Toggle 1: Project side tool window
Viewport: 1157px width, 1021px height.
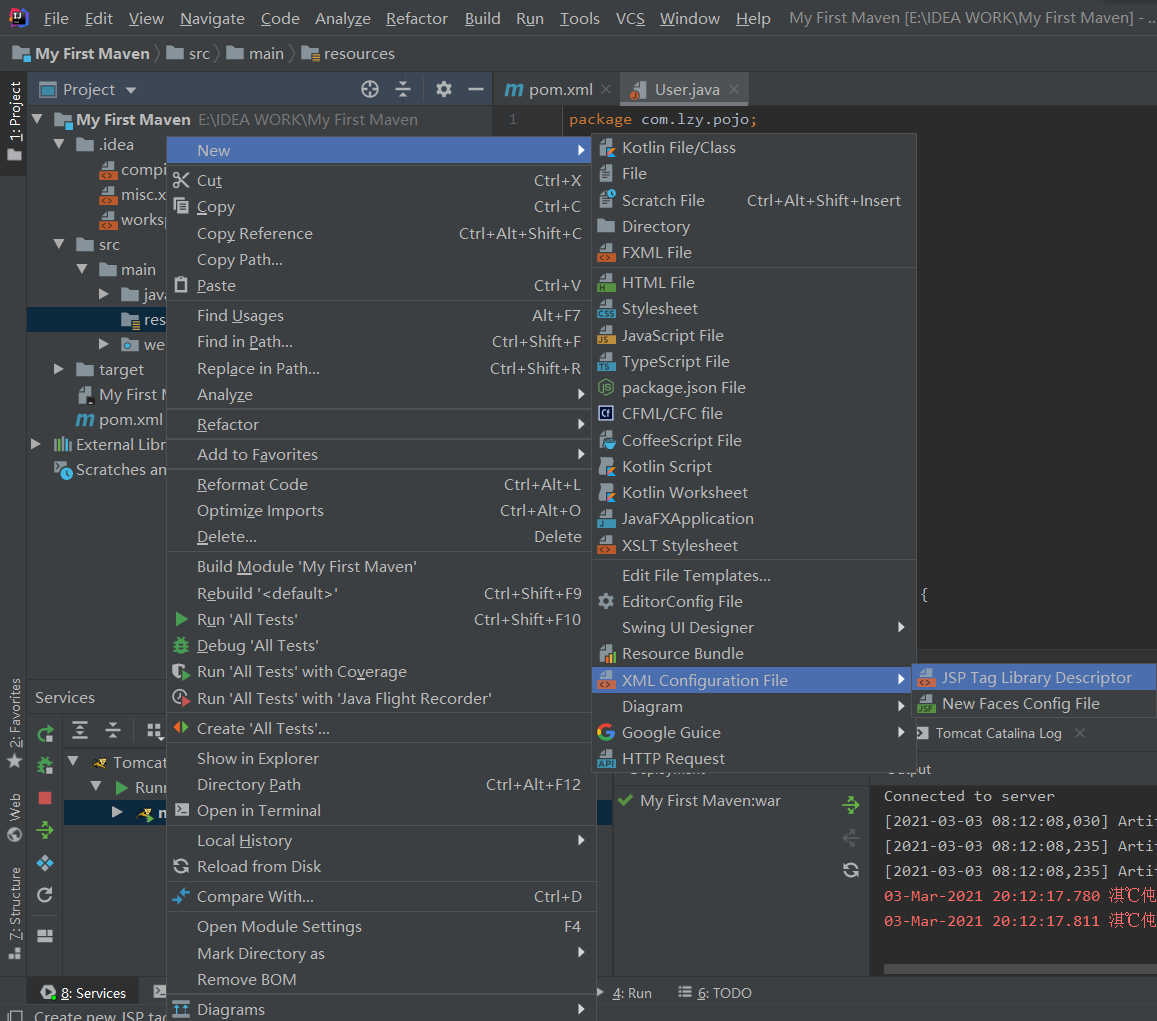[x=14, y=122]
